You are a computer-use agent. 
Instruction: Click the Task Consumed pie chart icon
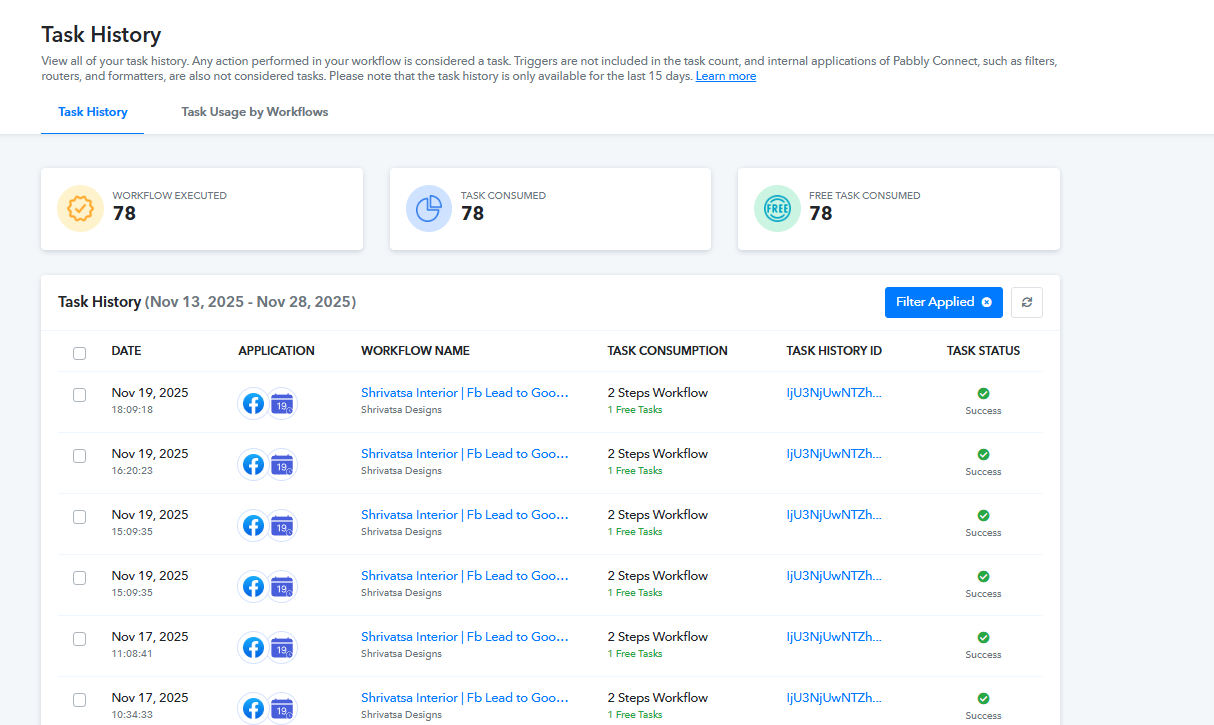429,209
